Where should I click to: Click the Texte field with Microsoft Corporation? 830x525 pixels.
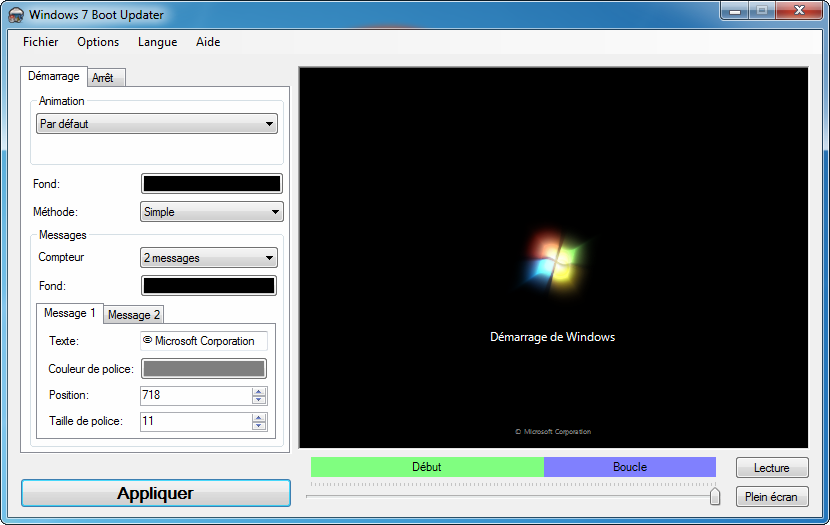point(204,341)
